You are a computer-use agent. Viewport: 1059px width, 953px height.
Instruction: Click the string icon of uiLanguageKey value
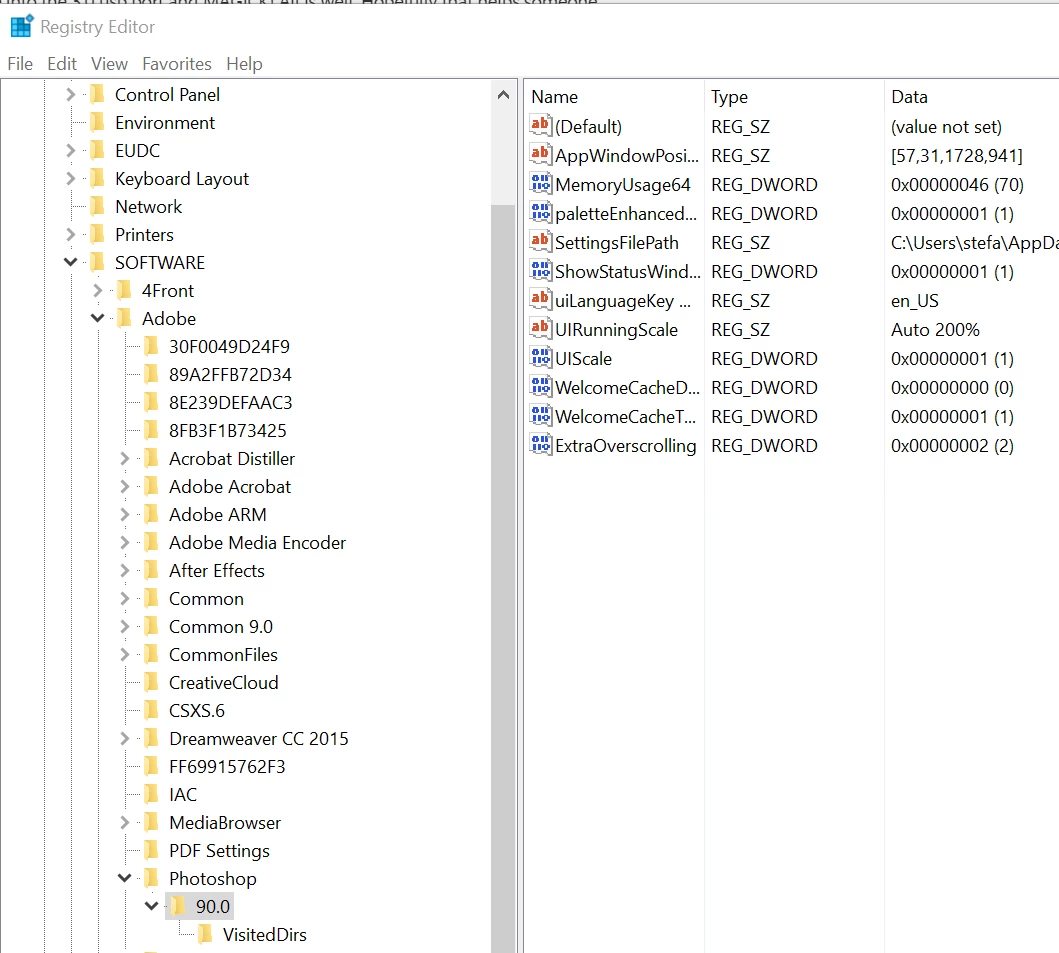coord(541,300)
